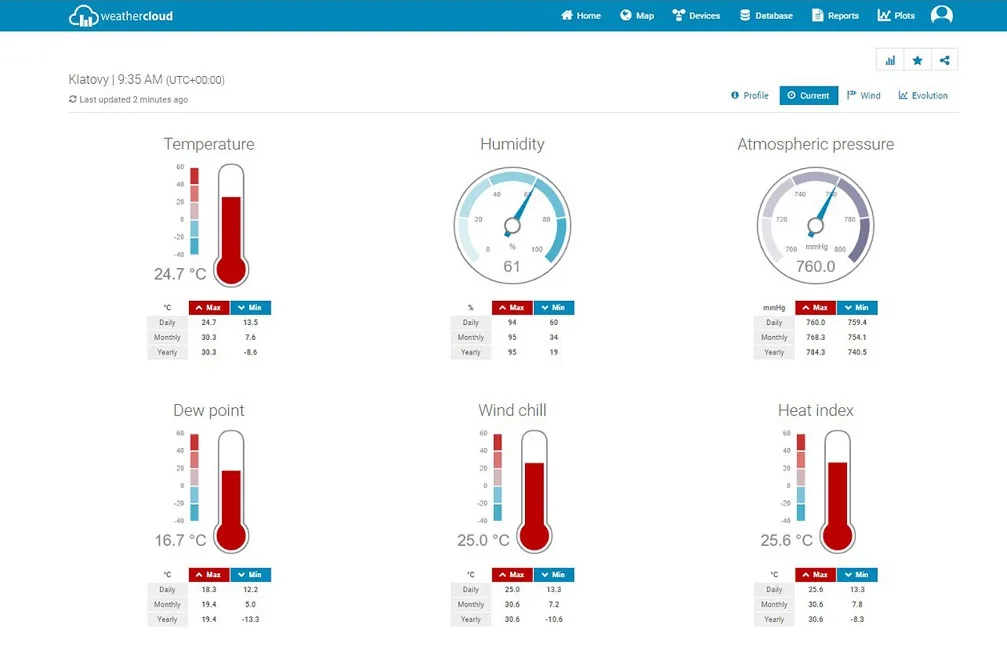Open the Database section
The image size is (1007, 649).
tap(766, 15)
